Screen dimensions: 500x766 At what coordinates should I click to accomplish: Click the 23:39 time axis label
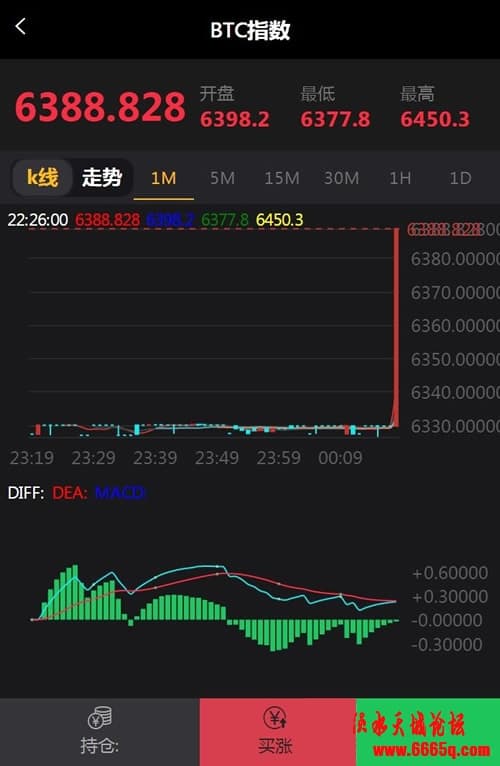coord(155,458)
